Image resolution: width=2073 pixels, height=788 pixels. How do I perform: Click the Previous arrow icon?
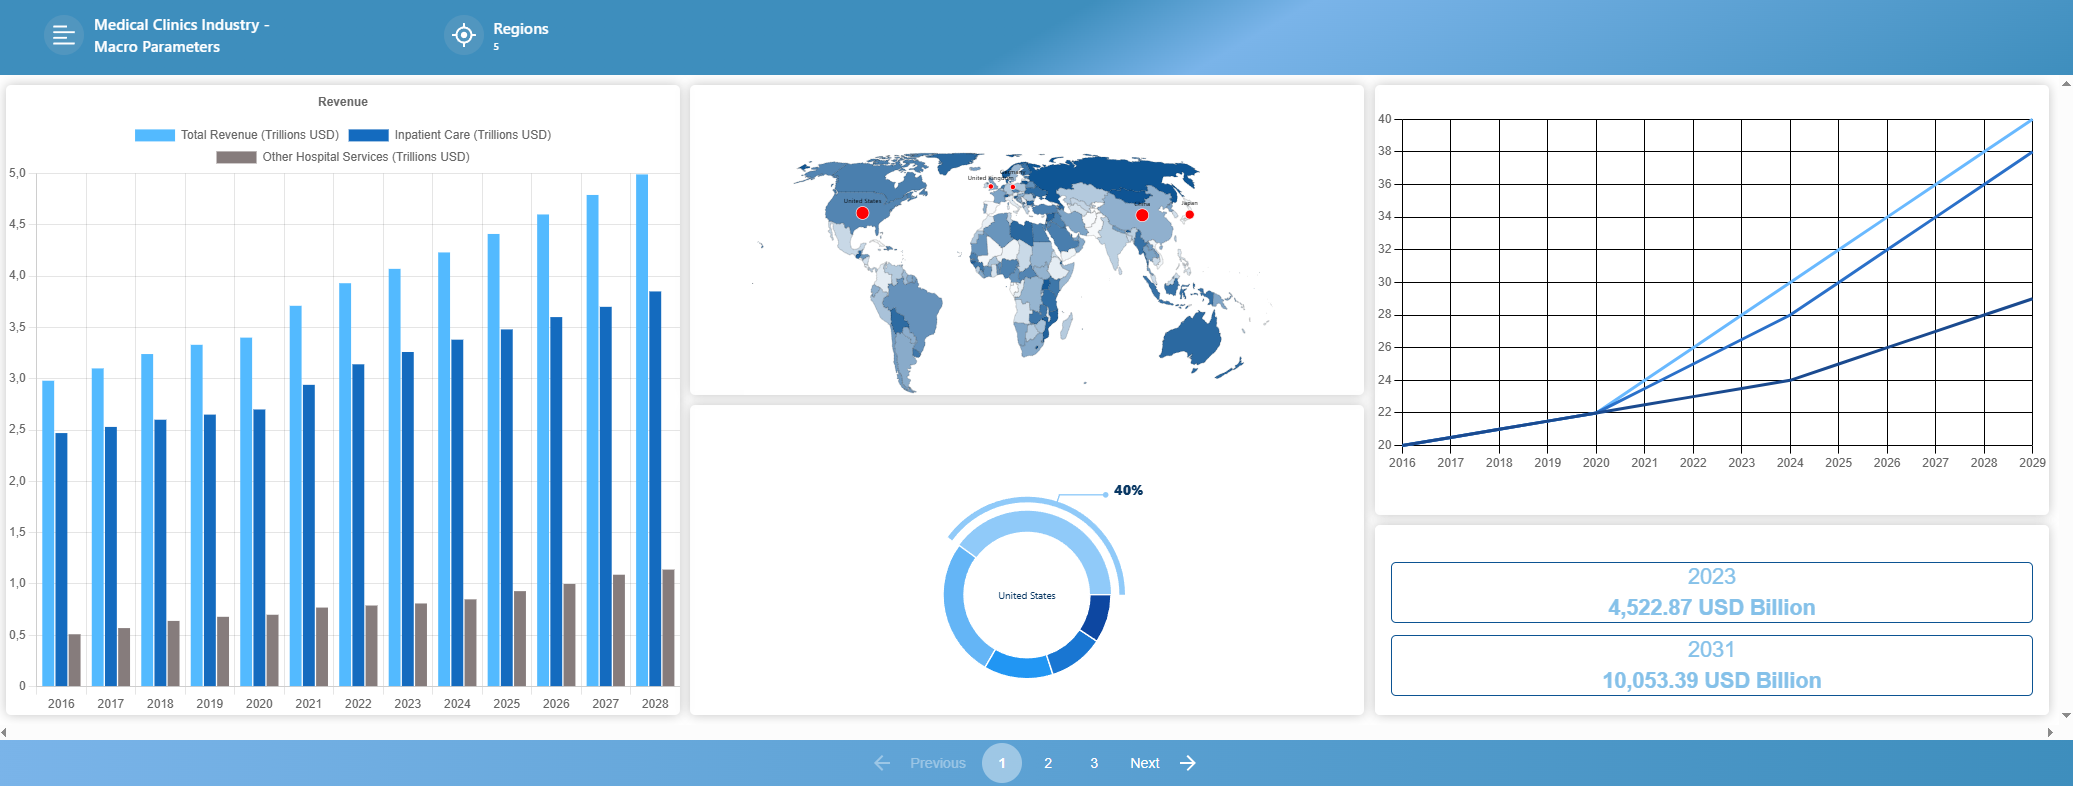click(x=881, y=763)
